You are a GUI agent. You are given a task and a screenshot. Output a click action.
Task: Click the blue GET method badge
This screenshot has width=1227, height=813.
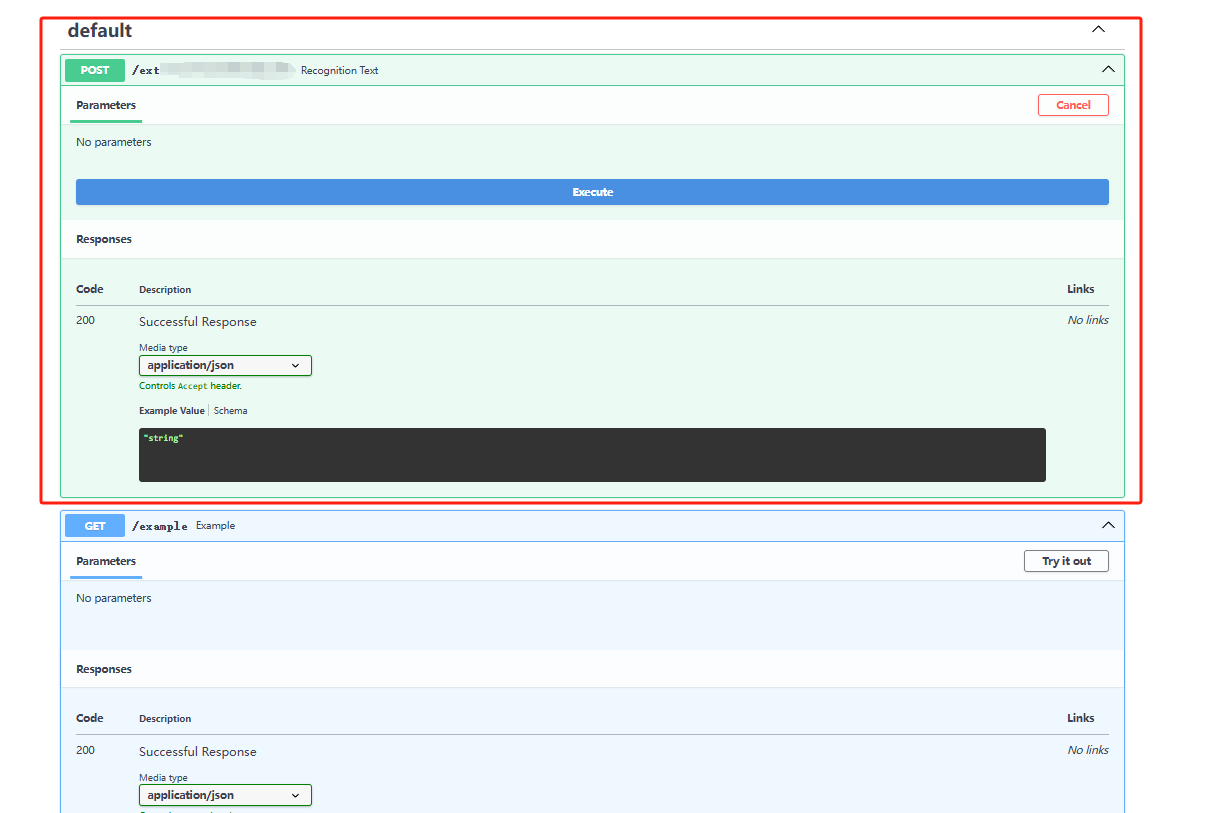coord(95,526)
